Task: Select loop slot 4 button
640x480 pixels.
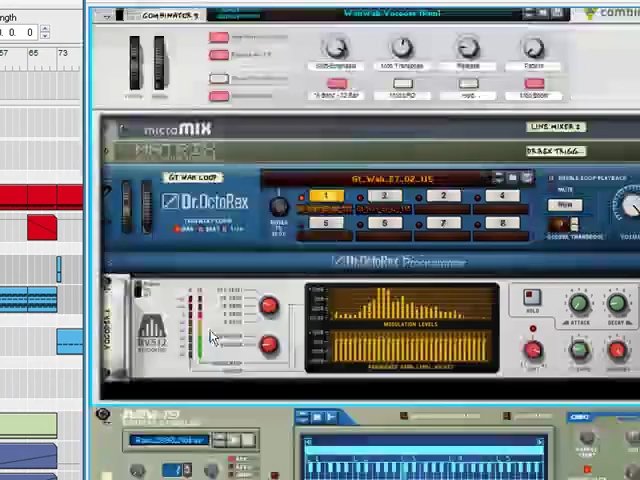Action: click(x=502, y=196)
